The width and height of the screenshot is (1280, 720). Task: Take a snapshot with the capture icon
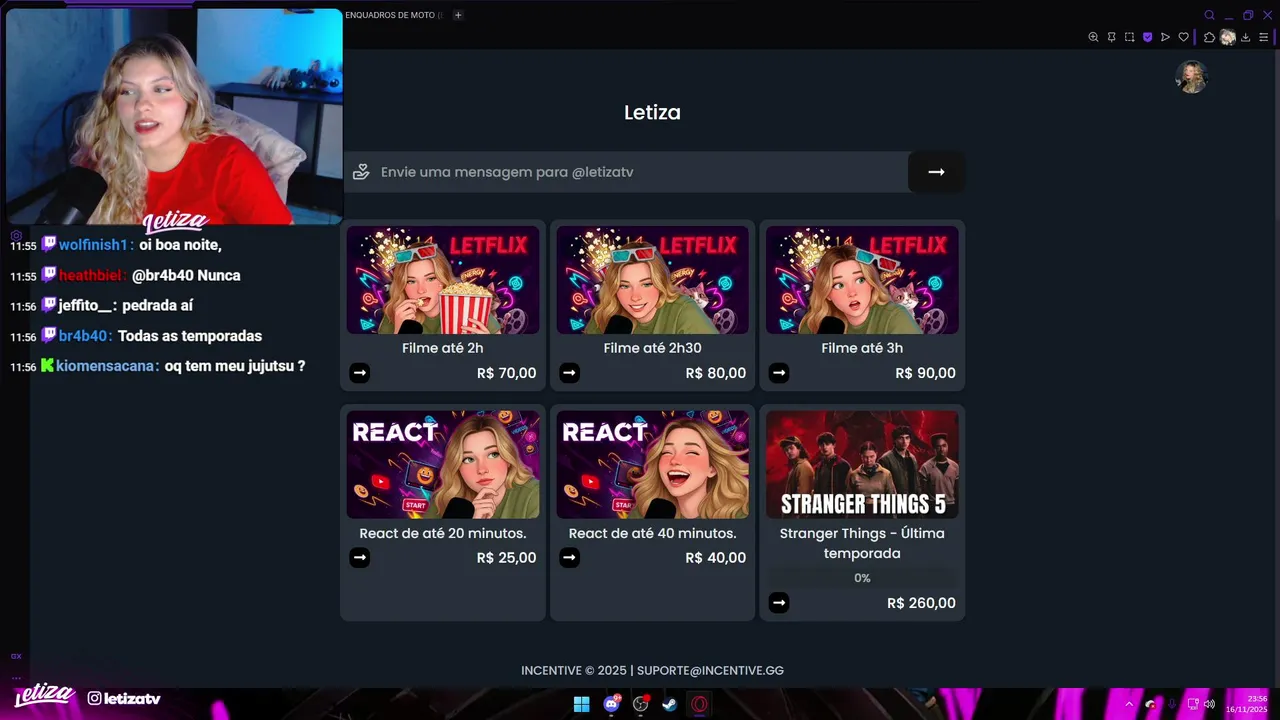click(1129, 37)
